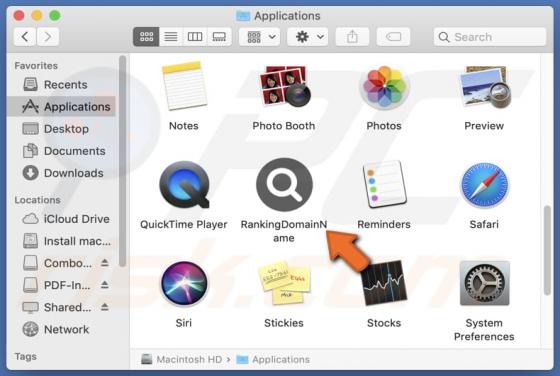Click the "RankingDomainName" label text
This screenshot has height=376, width=560.
click(284, 231)
